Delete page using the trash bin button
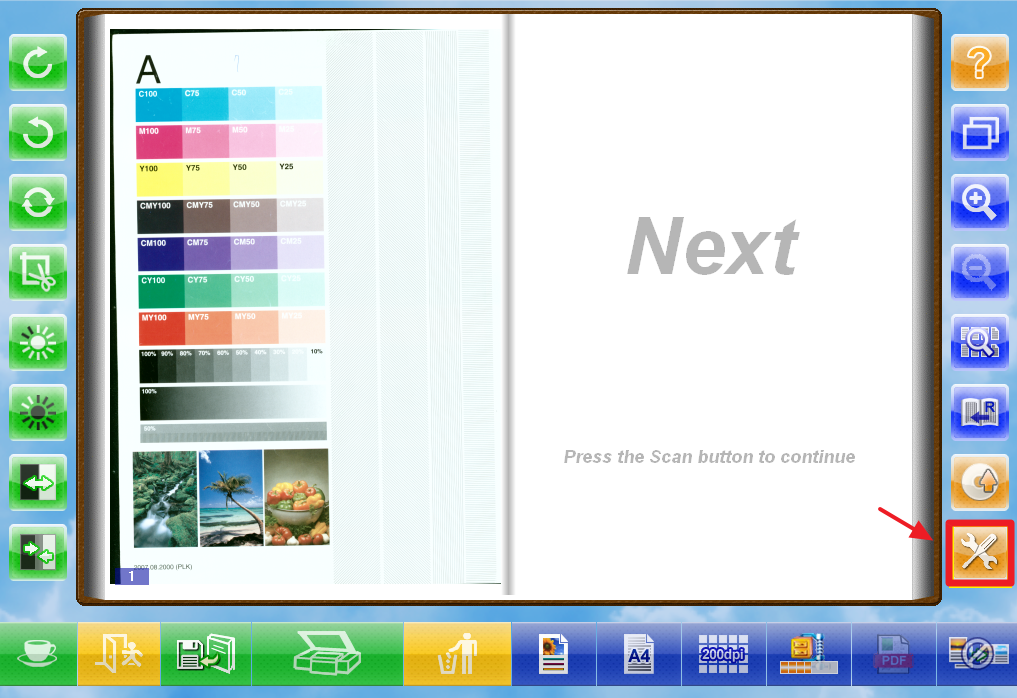This screenshot has height=698, width=1017. pyautogui.click(x=457, y=655)
